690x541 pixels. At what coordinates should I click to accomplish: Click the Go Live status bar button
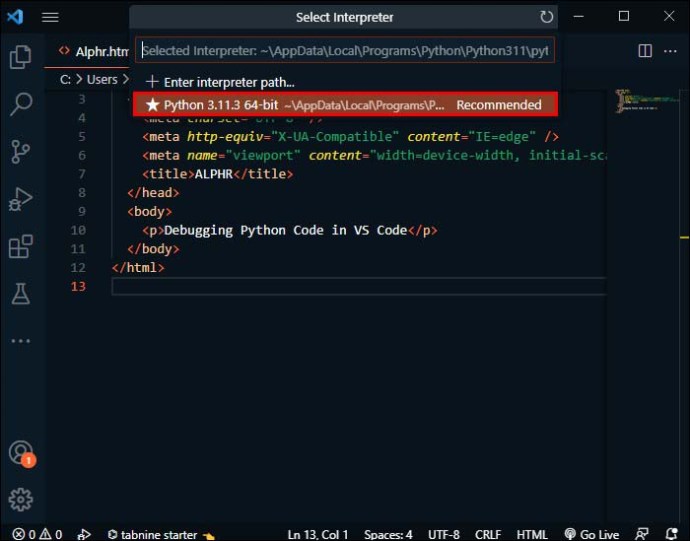pyautogui.click(x=591, y=534)
